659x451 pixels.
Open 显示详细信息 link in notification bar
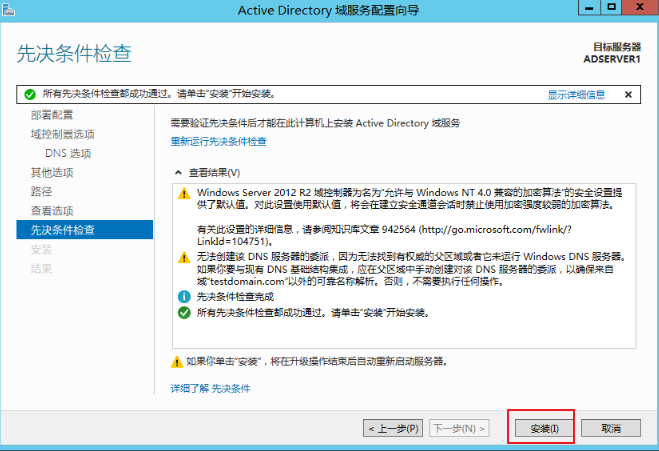click(x=576, y=95)
